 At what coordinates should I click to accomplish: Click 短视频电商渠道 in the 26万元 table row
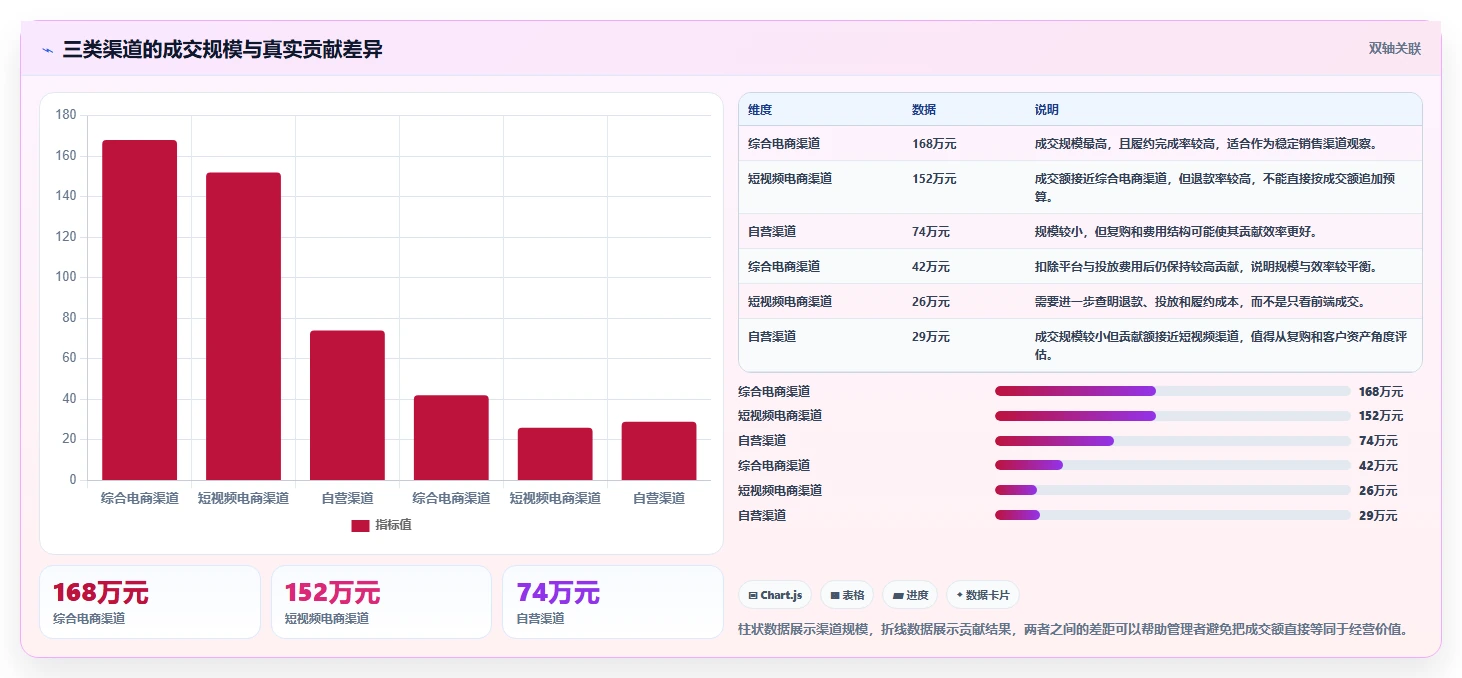pyautogui.click(x=790, y=302)
